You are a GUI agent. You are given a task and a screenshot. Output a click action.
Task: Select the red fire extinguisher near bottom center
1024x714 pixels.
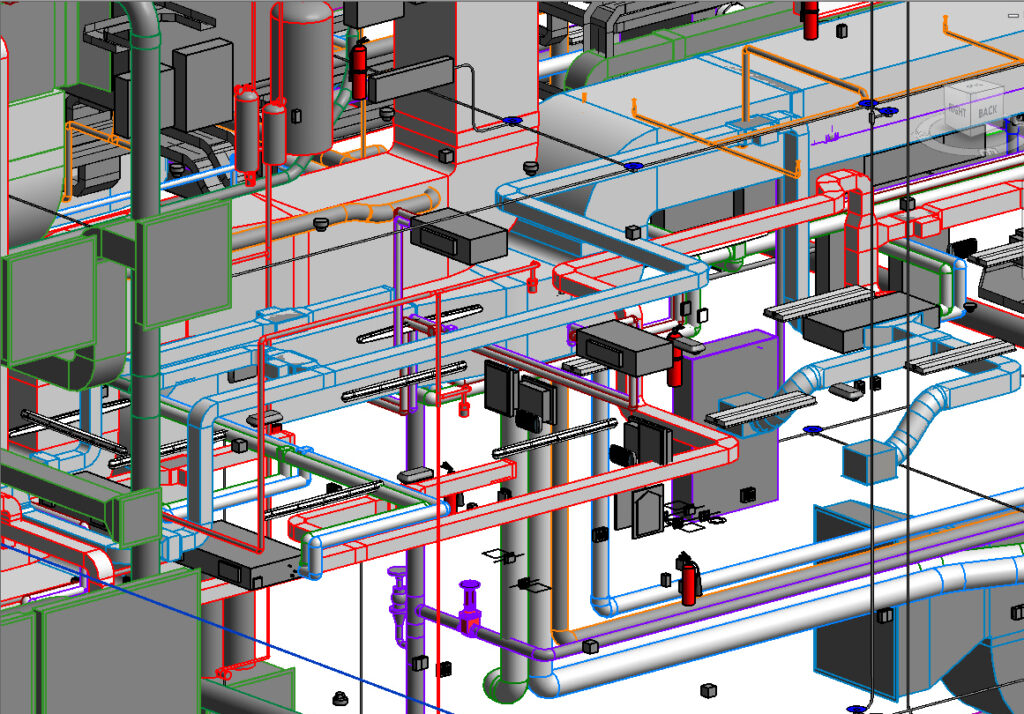(687, 581)
